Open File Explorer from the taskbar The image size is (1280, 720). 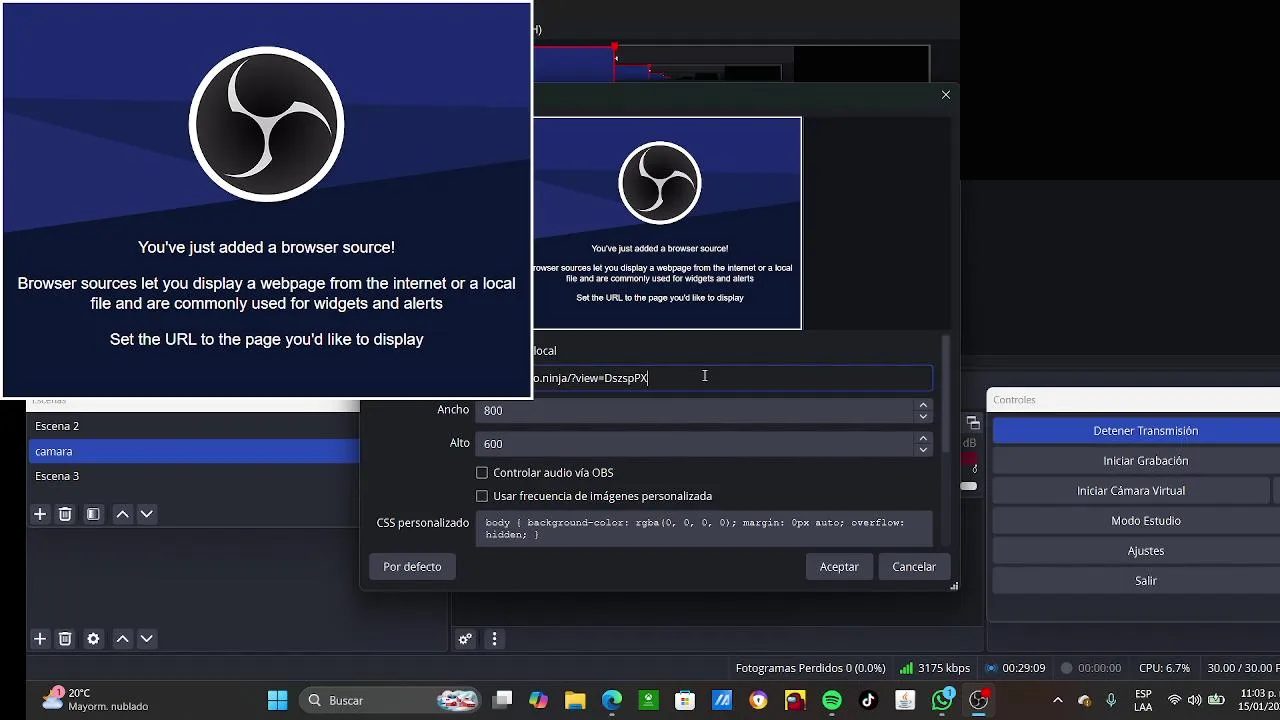[575, 701]
